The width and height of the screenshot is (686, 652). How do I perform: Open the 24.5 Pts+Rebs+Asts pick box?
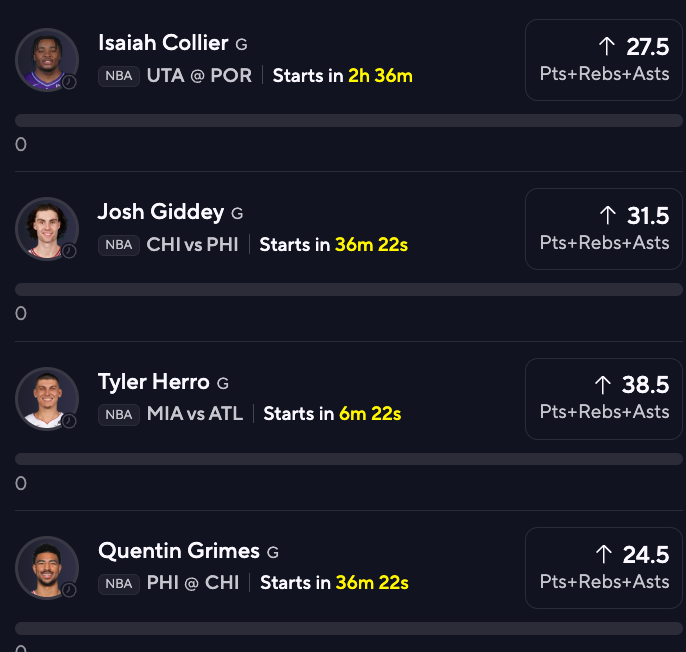pos(604,568)
